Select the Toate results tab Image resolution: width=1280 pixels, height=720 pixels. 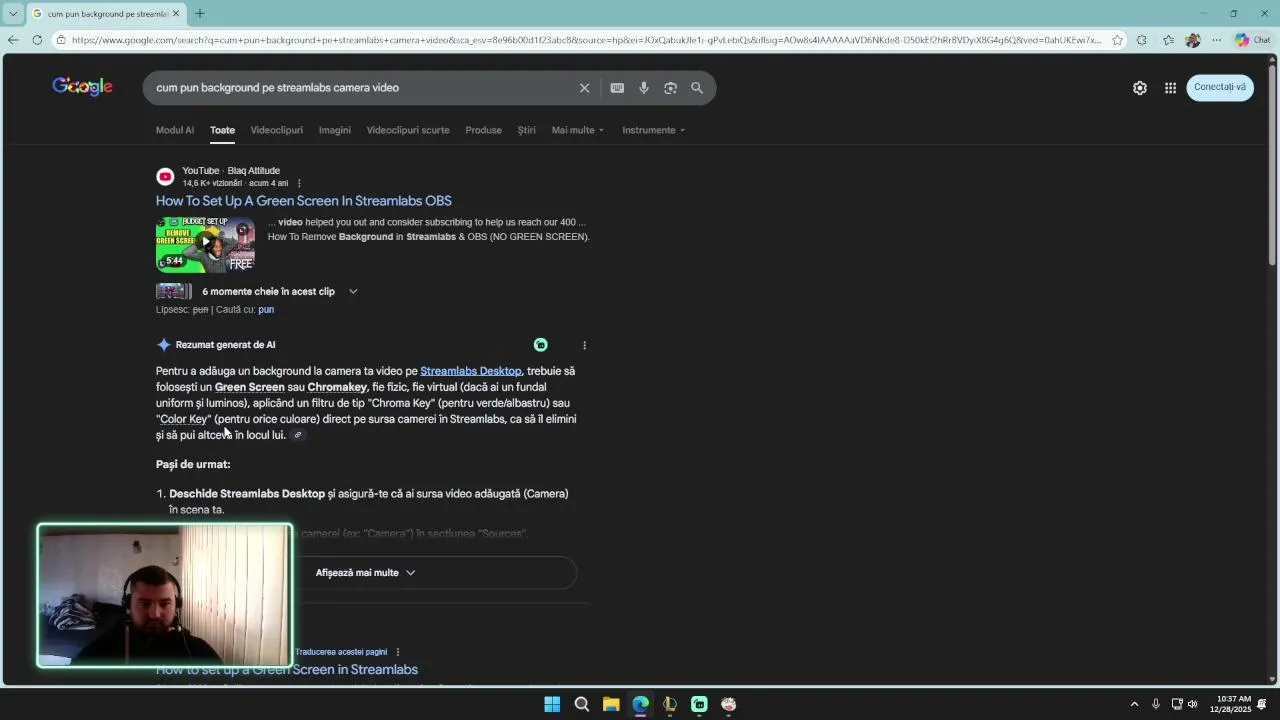pos(222,130)
